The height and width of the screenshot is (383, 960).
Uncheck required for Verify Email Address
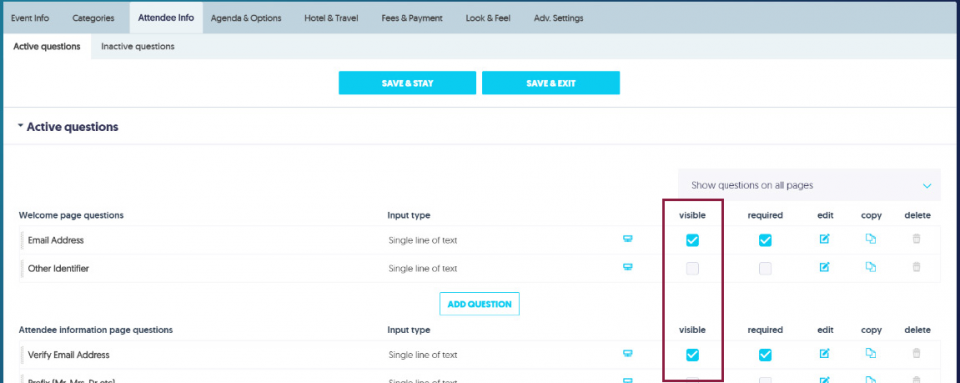tap(765, 355)
